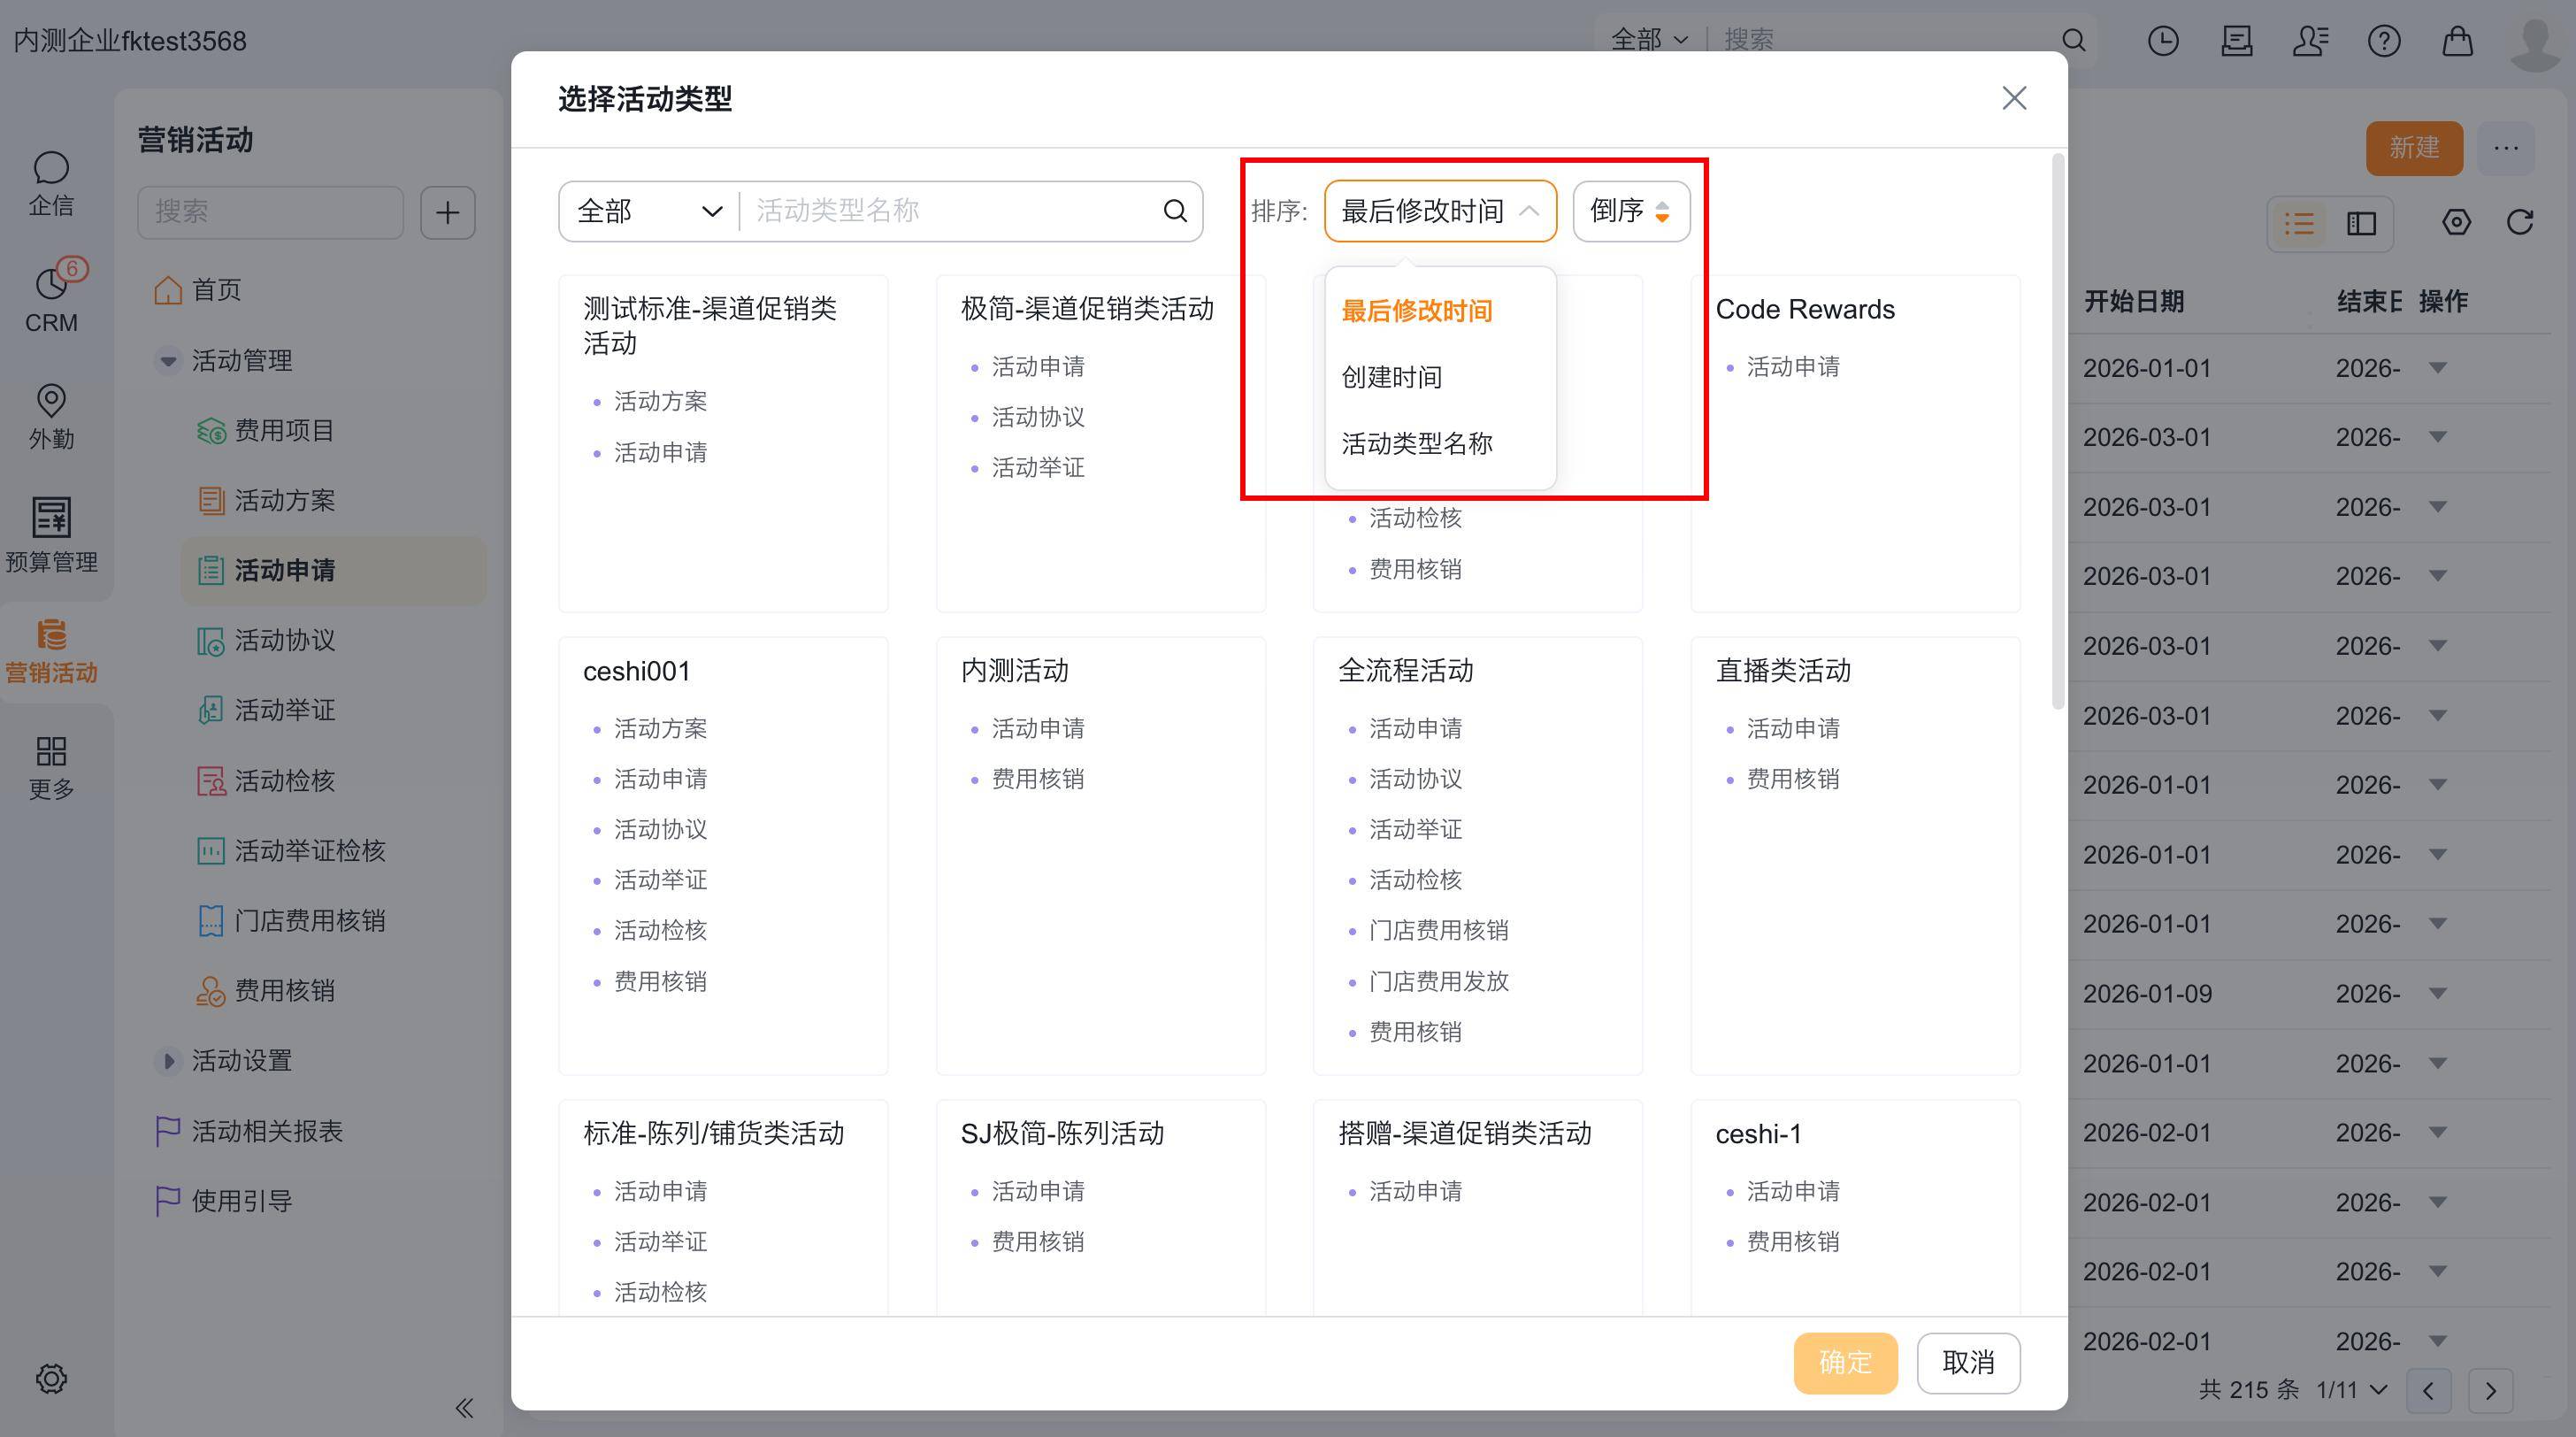Select the 活动类型名称 sort option
This screenshot has width=2576, height=1437.
click(1416, 443)
